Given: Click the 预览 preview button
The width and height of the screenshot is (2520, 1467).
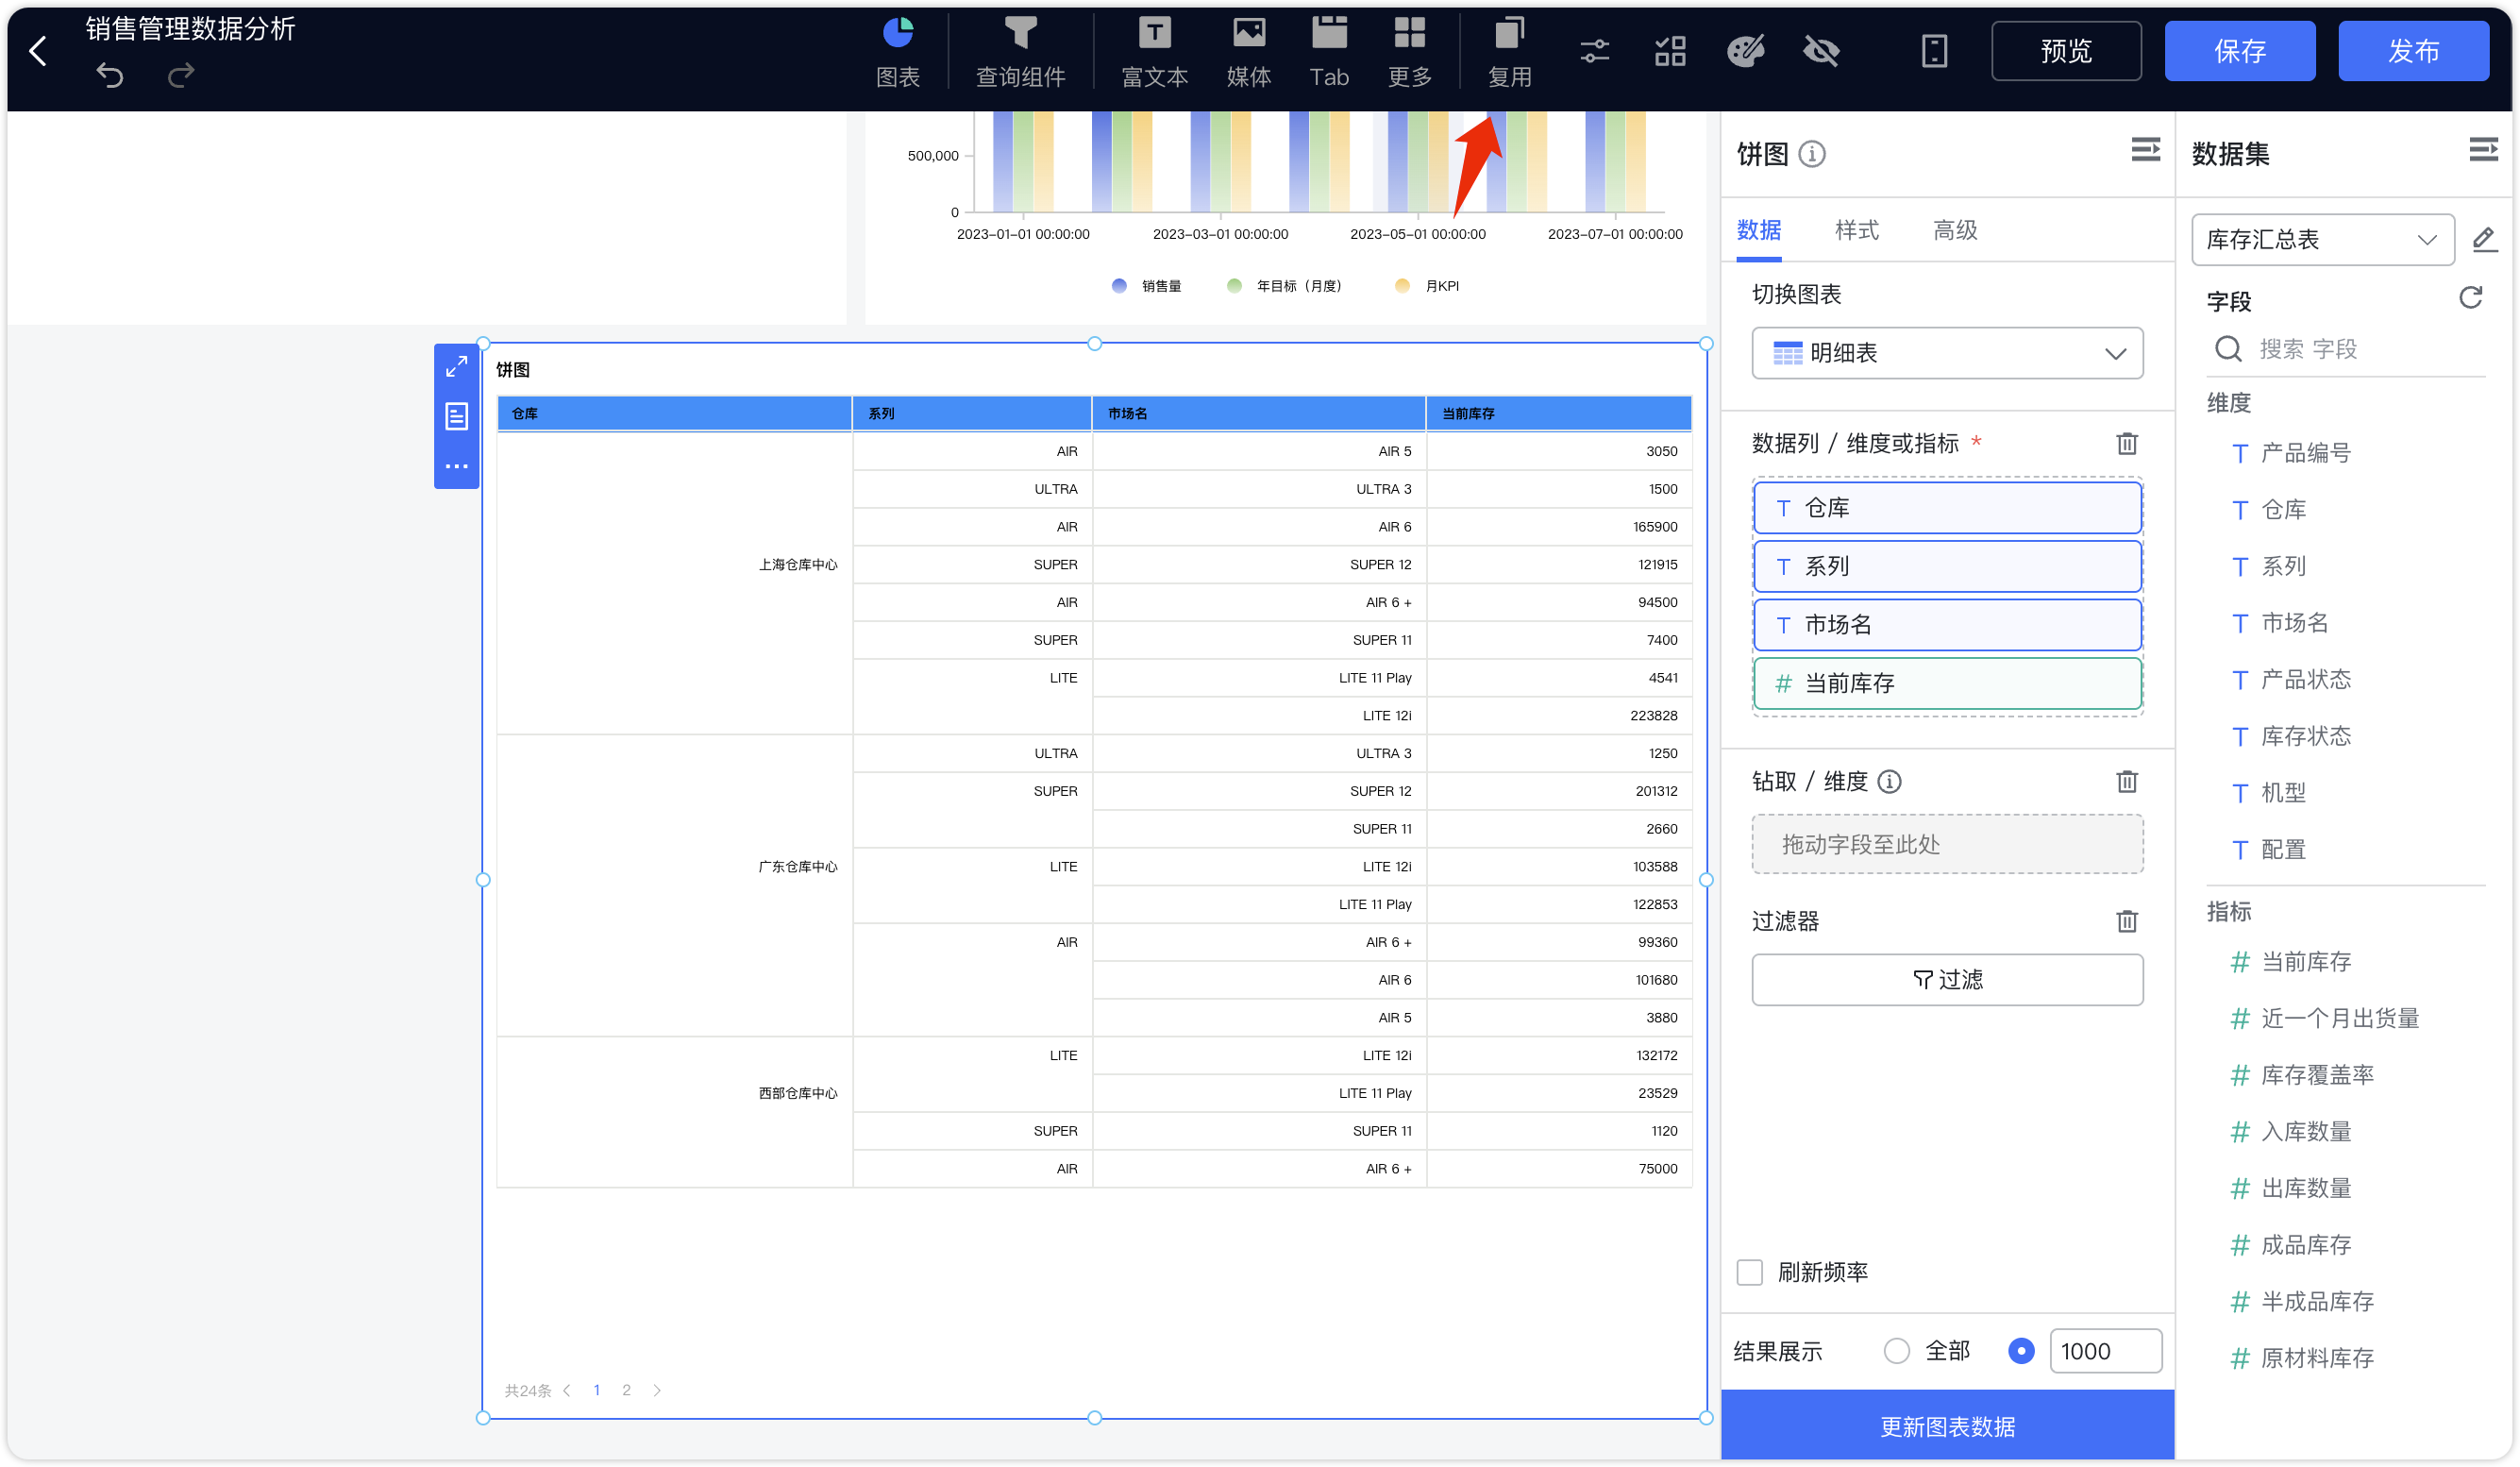Looking at the screenshot, I should (x=2066, y=51).
